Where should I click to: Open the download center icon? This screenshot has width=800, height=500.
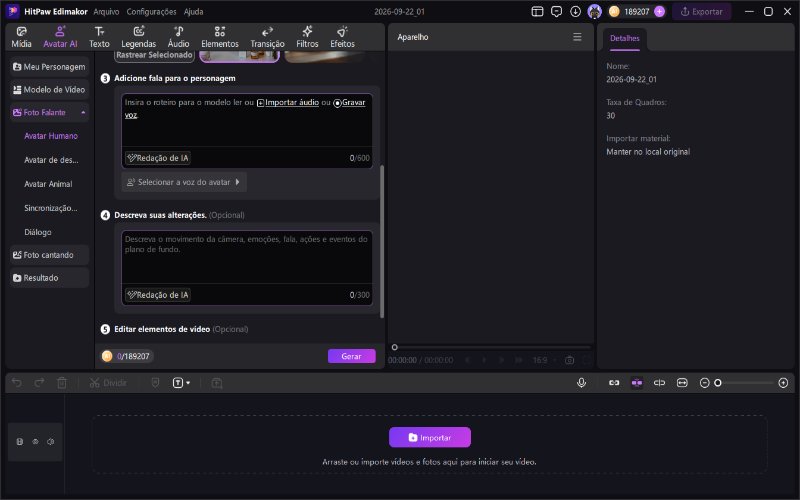click(576, 11)
